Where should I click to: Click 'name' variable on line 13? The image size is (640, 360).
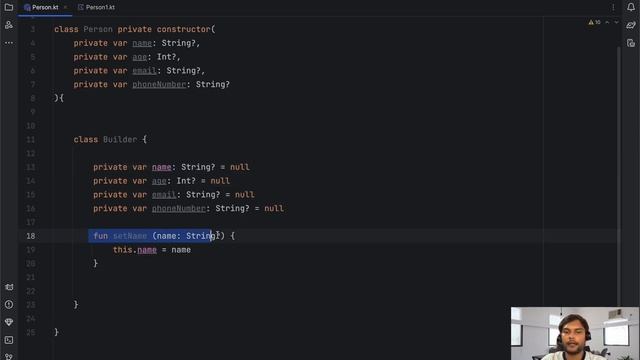coord(162,167)
